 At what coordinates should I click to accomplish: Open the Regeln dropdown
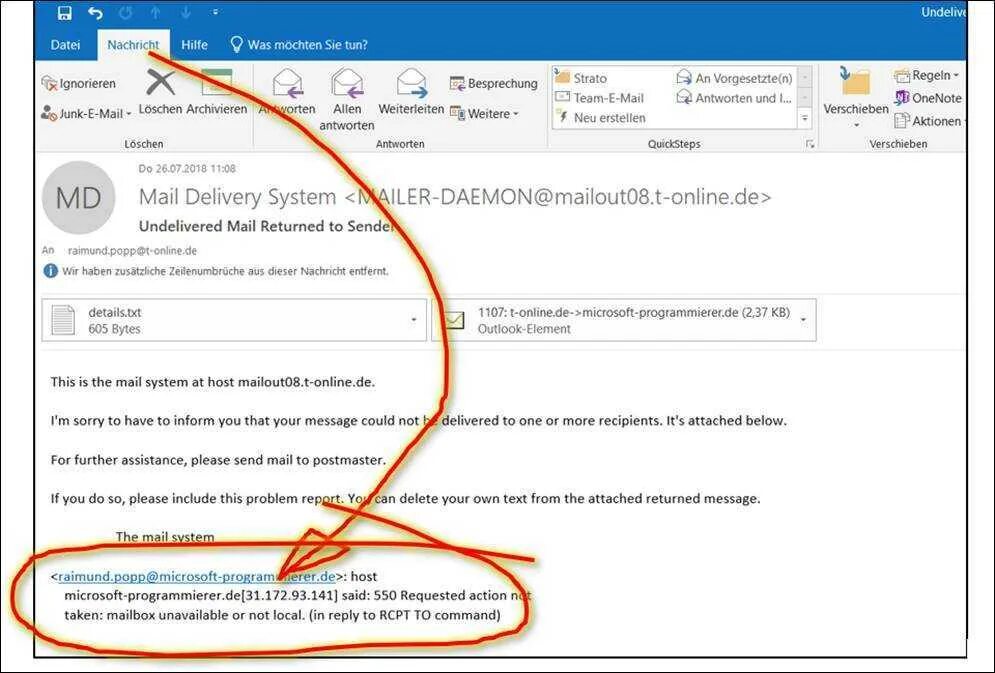(x=927, y=75)
